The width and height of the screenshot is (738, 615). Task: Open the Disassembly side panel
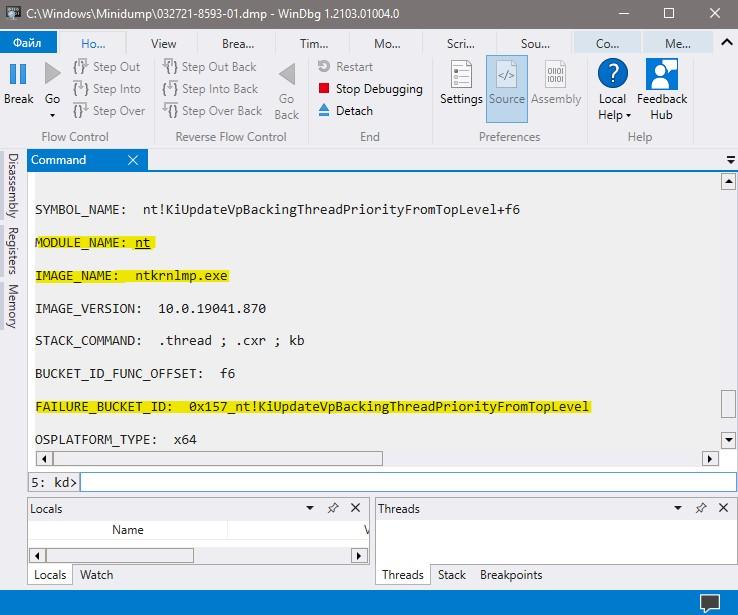tap(13, 185)
